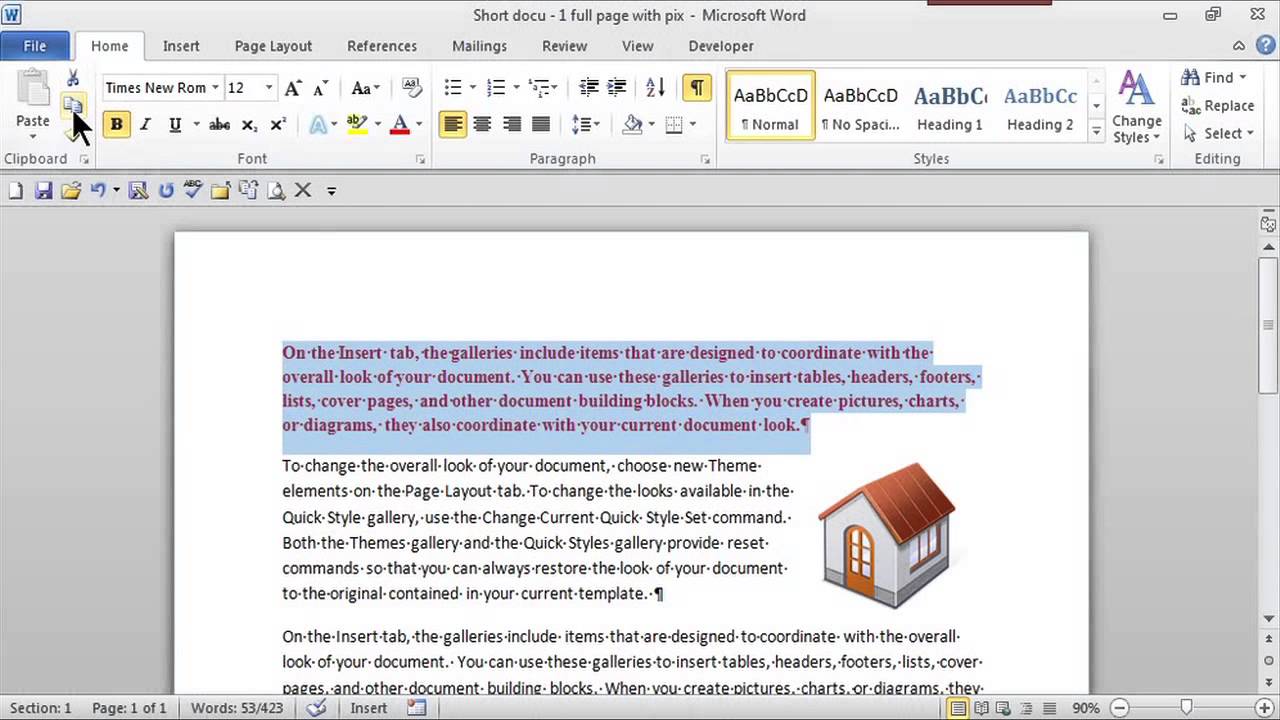
Task: Click the X icon in quick toolbar
Action: coord(303,190)
